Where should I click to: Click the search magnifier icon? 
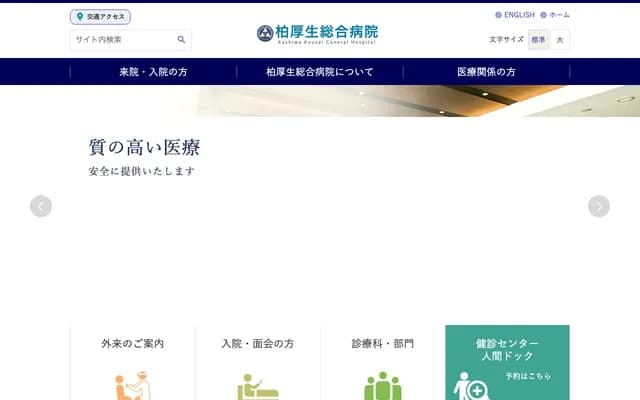(x=181, y=40)
